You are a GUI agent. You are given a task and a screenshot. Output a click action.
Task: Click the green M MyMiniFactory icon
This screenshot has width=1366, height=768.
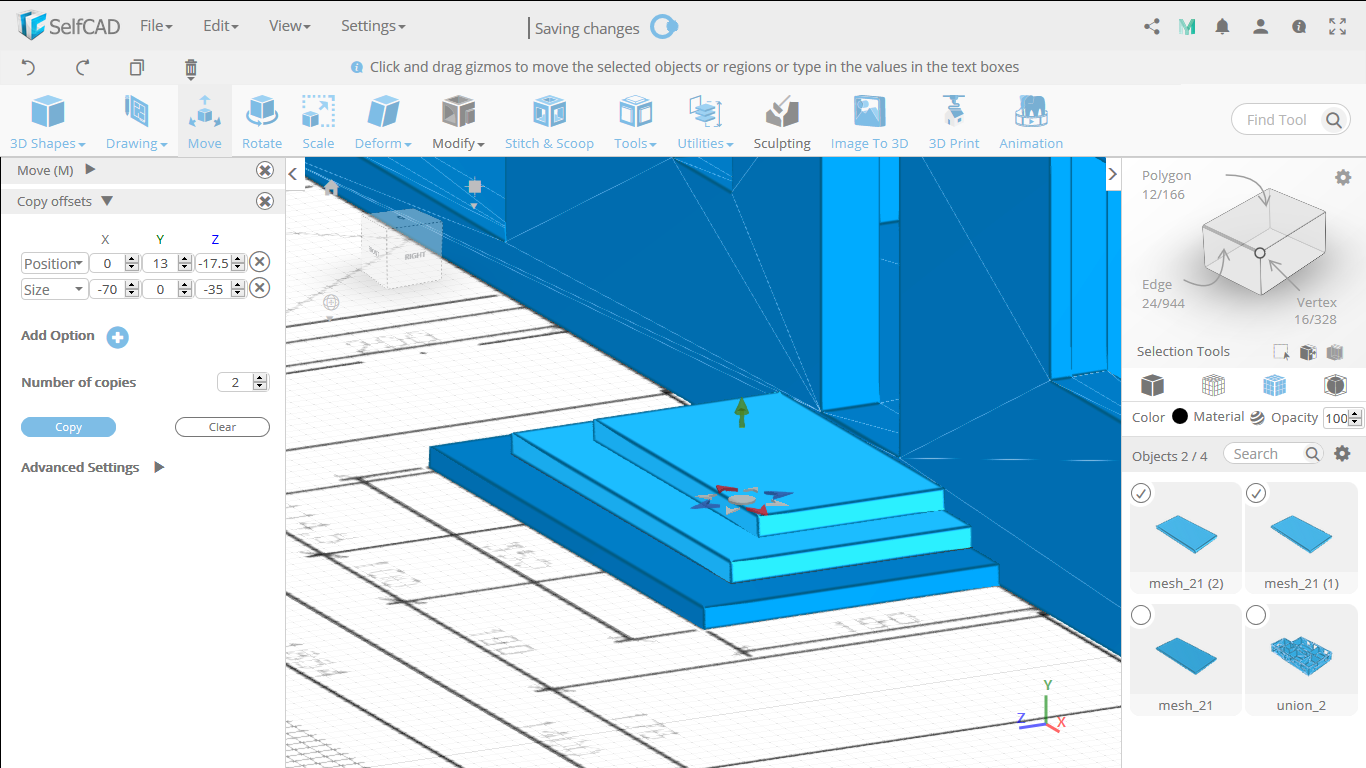point(1187,27)
